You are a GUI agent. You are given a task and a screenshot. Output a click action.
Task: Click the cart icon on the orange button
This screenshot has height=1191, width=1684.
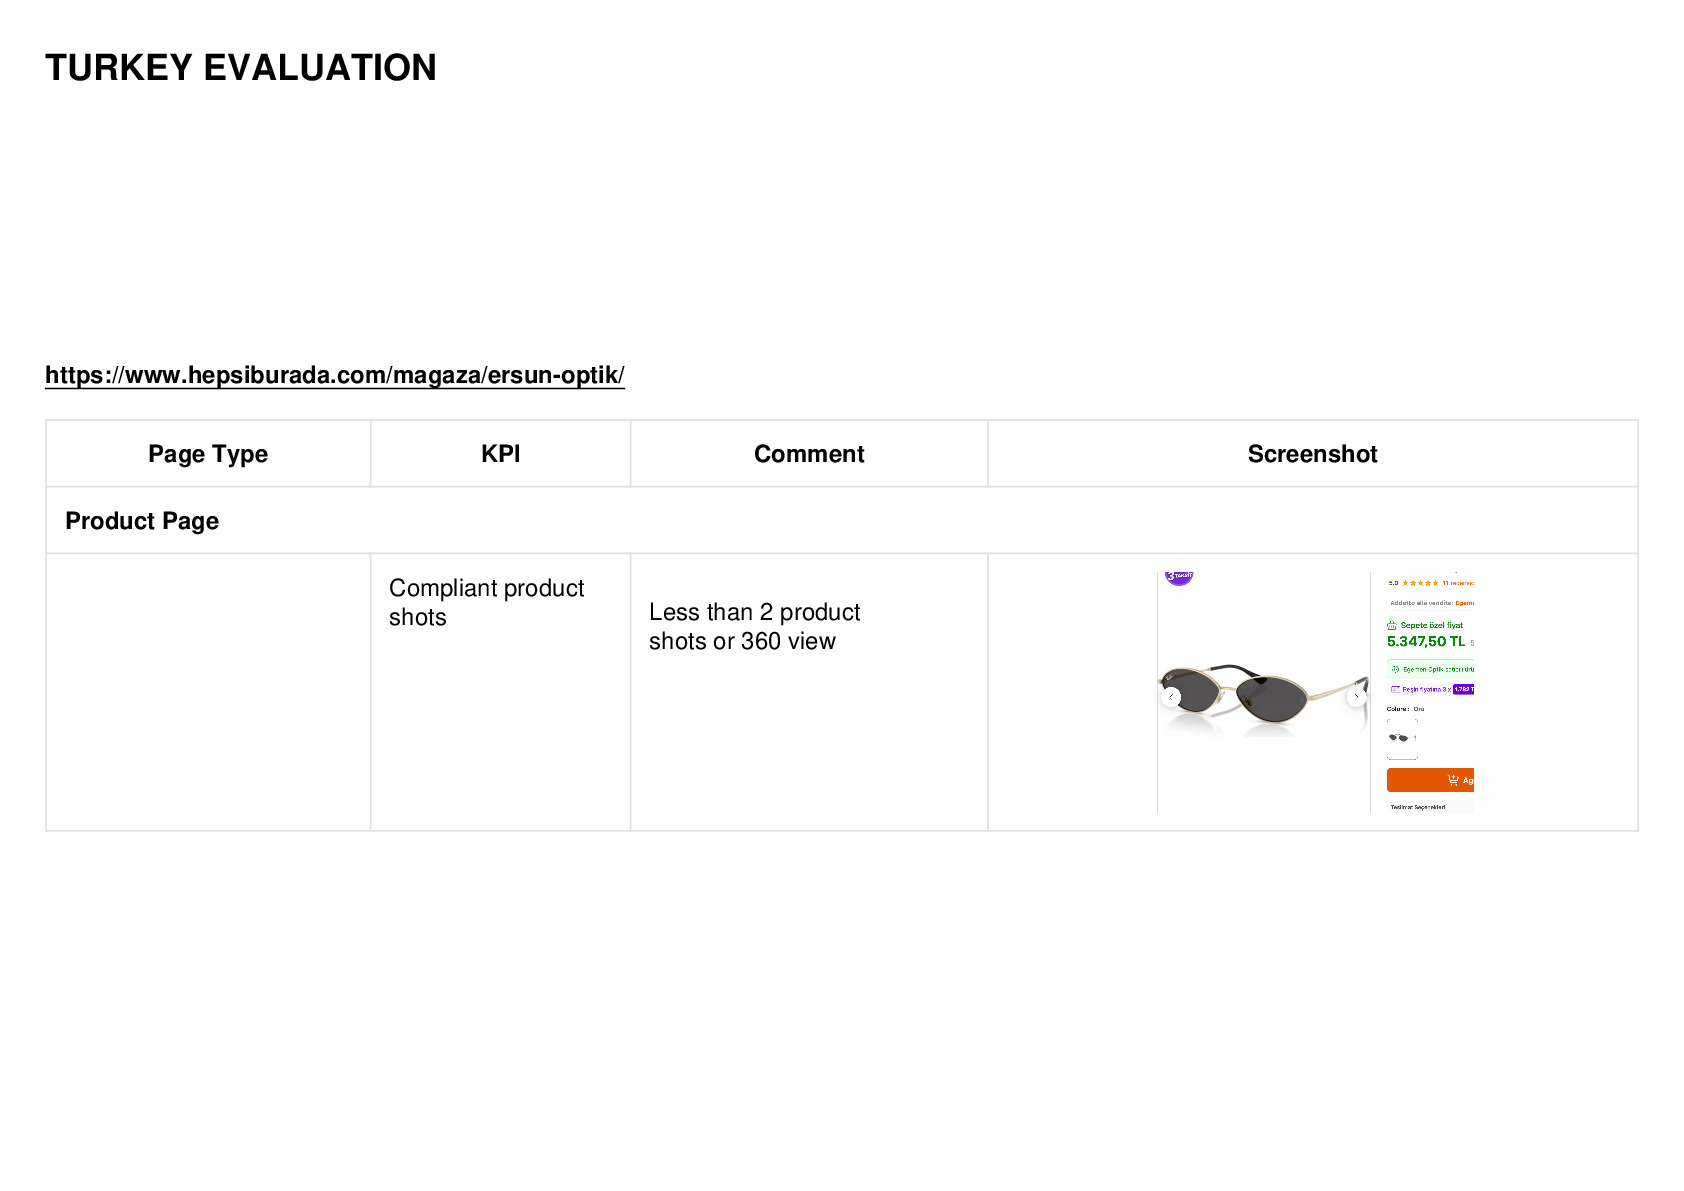[1453, 780]
